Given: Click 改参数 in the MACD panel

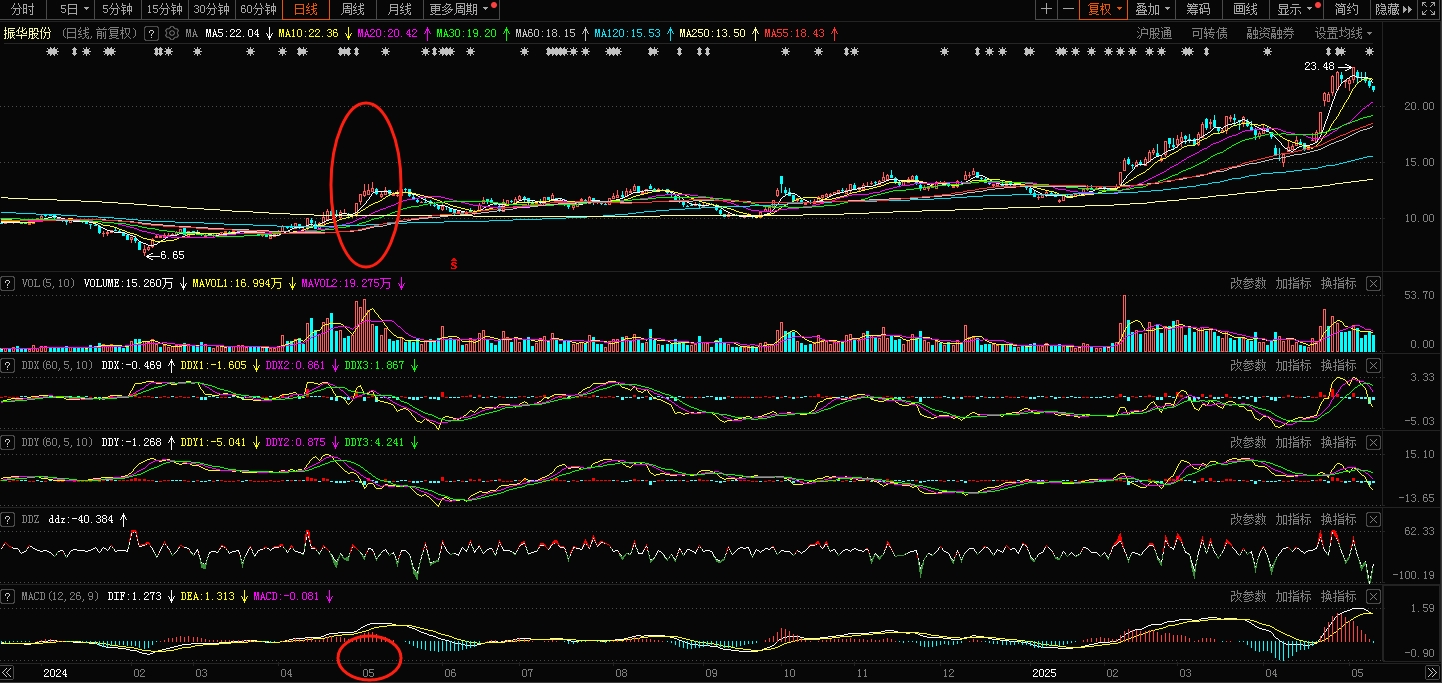Looking at the screenshot, I should pos(1248,597).
